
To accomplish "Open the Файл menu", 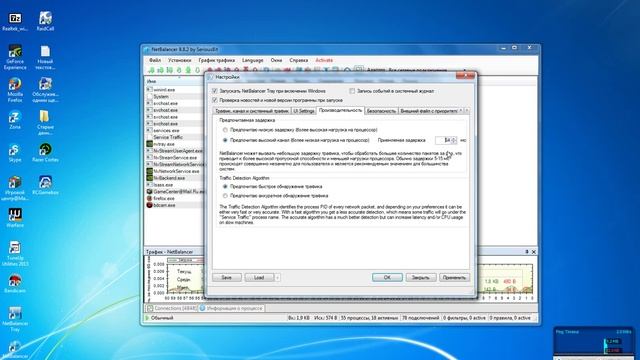I will coord(155,60).
